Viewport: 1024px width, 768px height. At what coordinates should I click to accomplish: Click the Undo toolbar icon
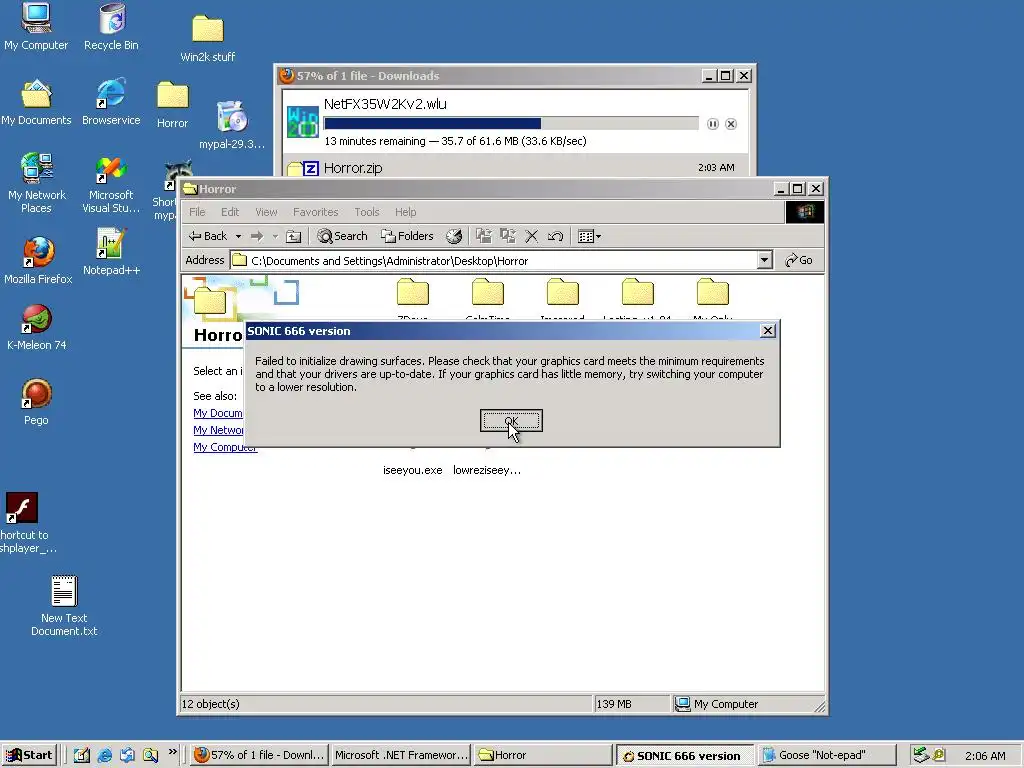pos(555,236)
